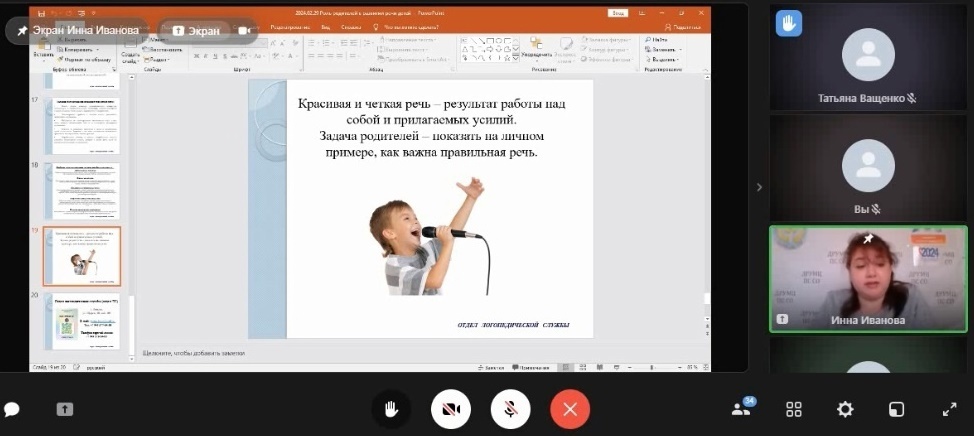
Task: Switch to slide sorter view icon
Action: pyautogui.click(x=583, y=368)
